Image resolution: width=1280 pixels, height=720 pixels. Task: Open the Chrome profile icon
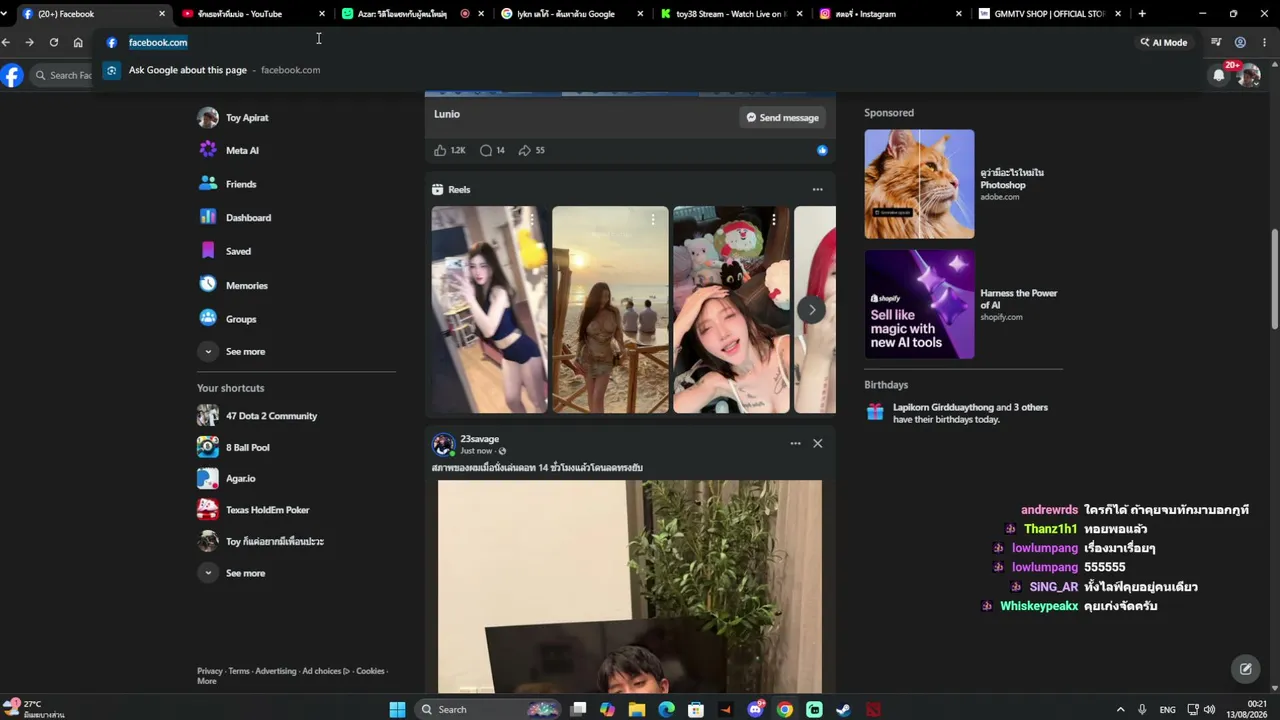tap(1240, 42)
